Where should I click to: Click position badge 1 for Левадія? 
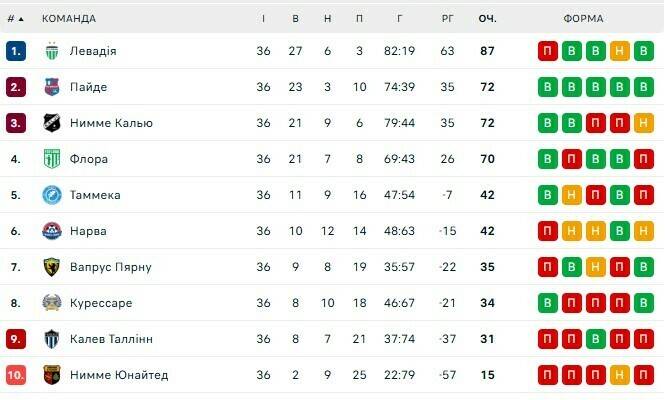15,51
